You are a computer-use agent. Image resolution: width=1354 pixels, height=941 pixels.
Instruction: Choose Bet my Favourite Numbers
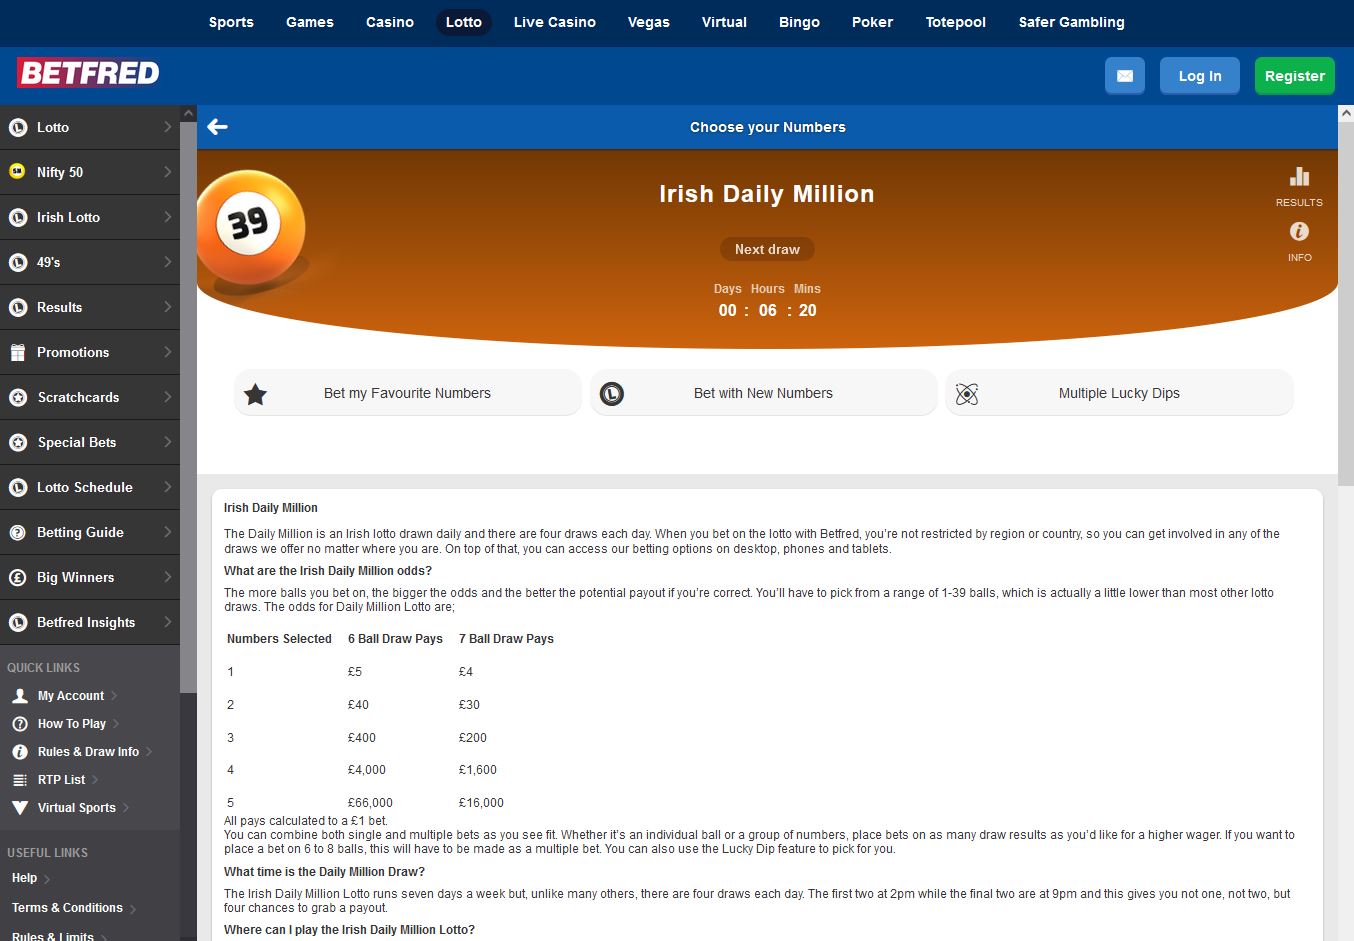coord(408,393)
